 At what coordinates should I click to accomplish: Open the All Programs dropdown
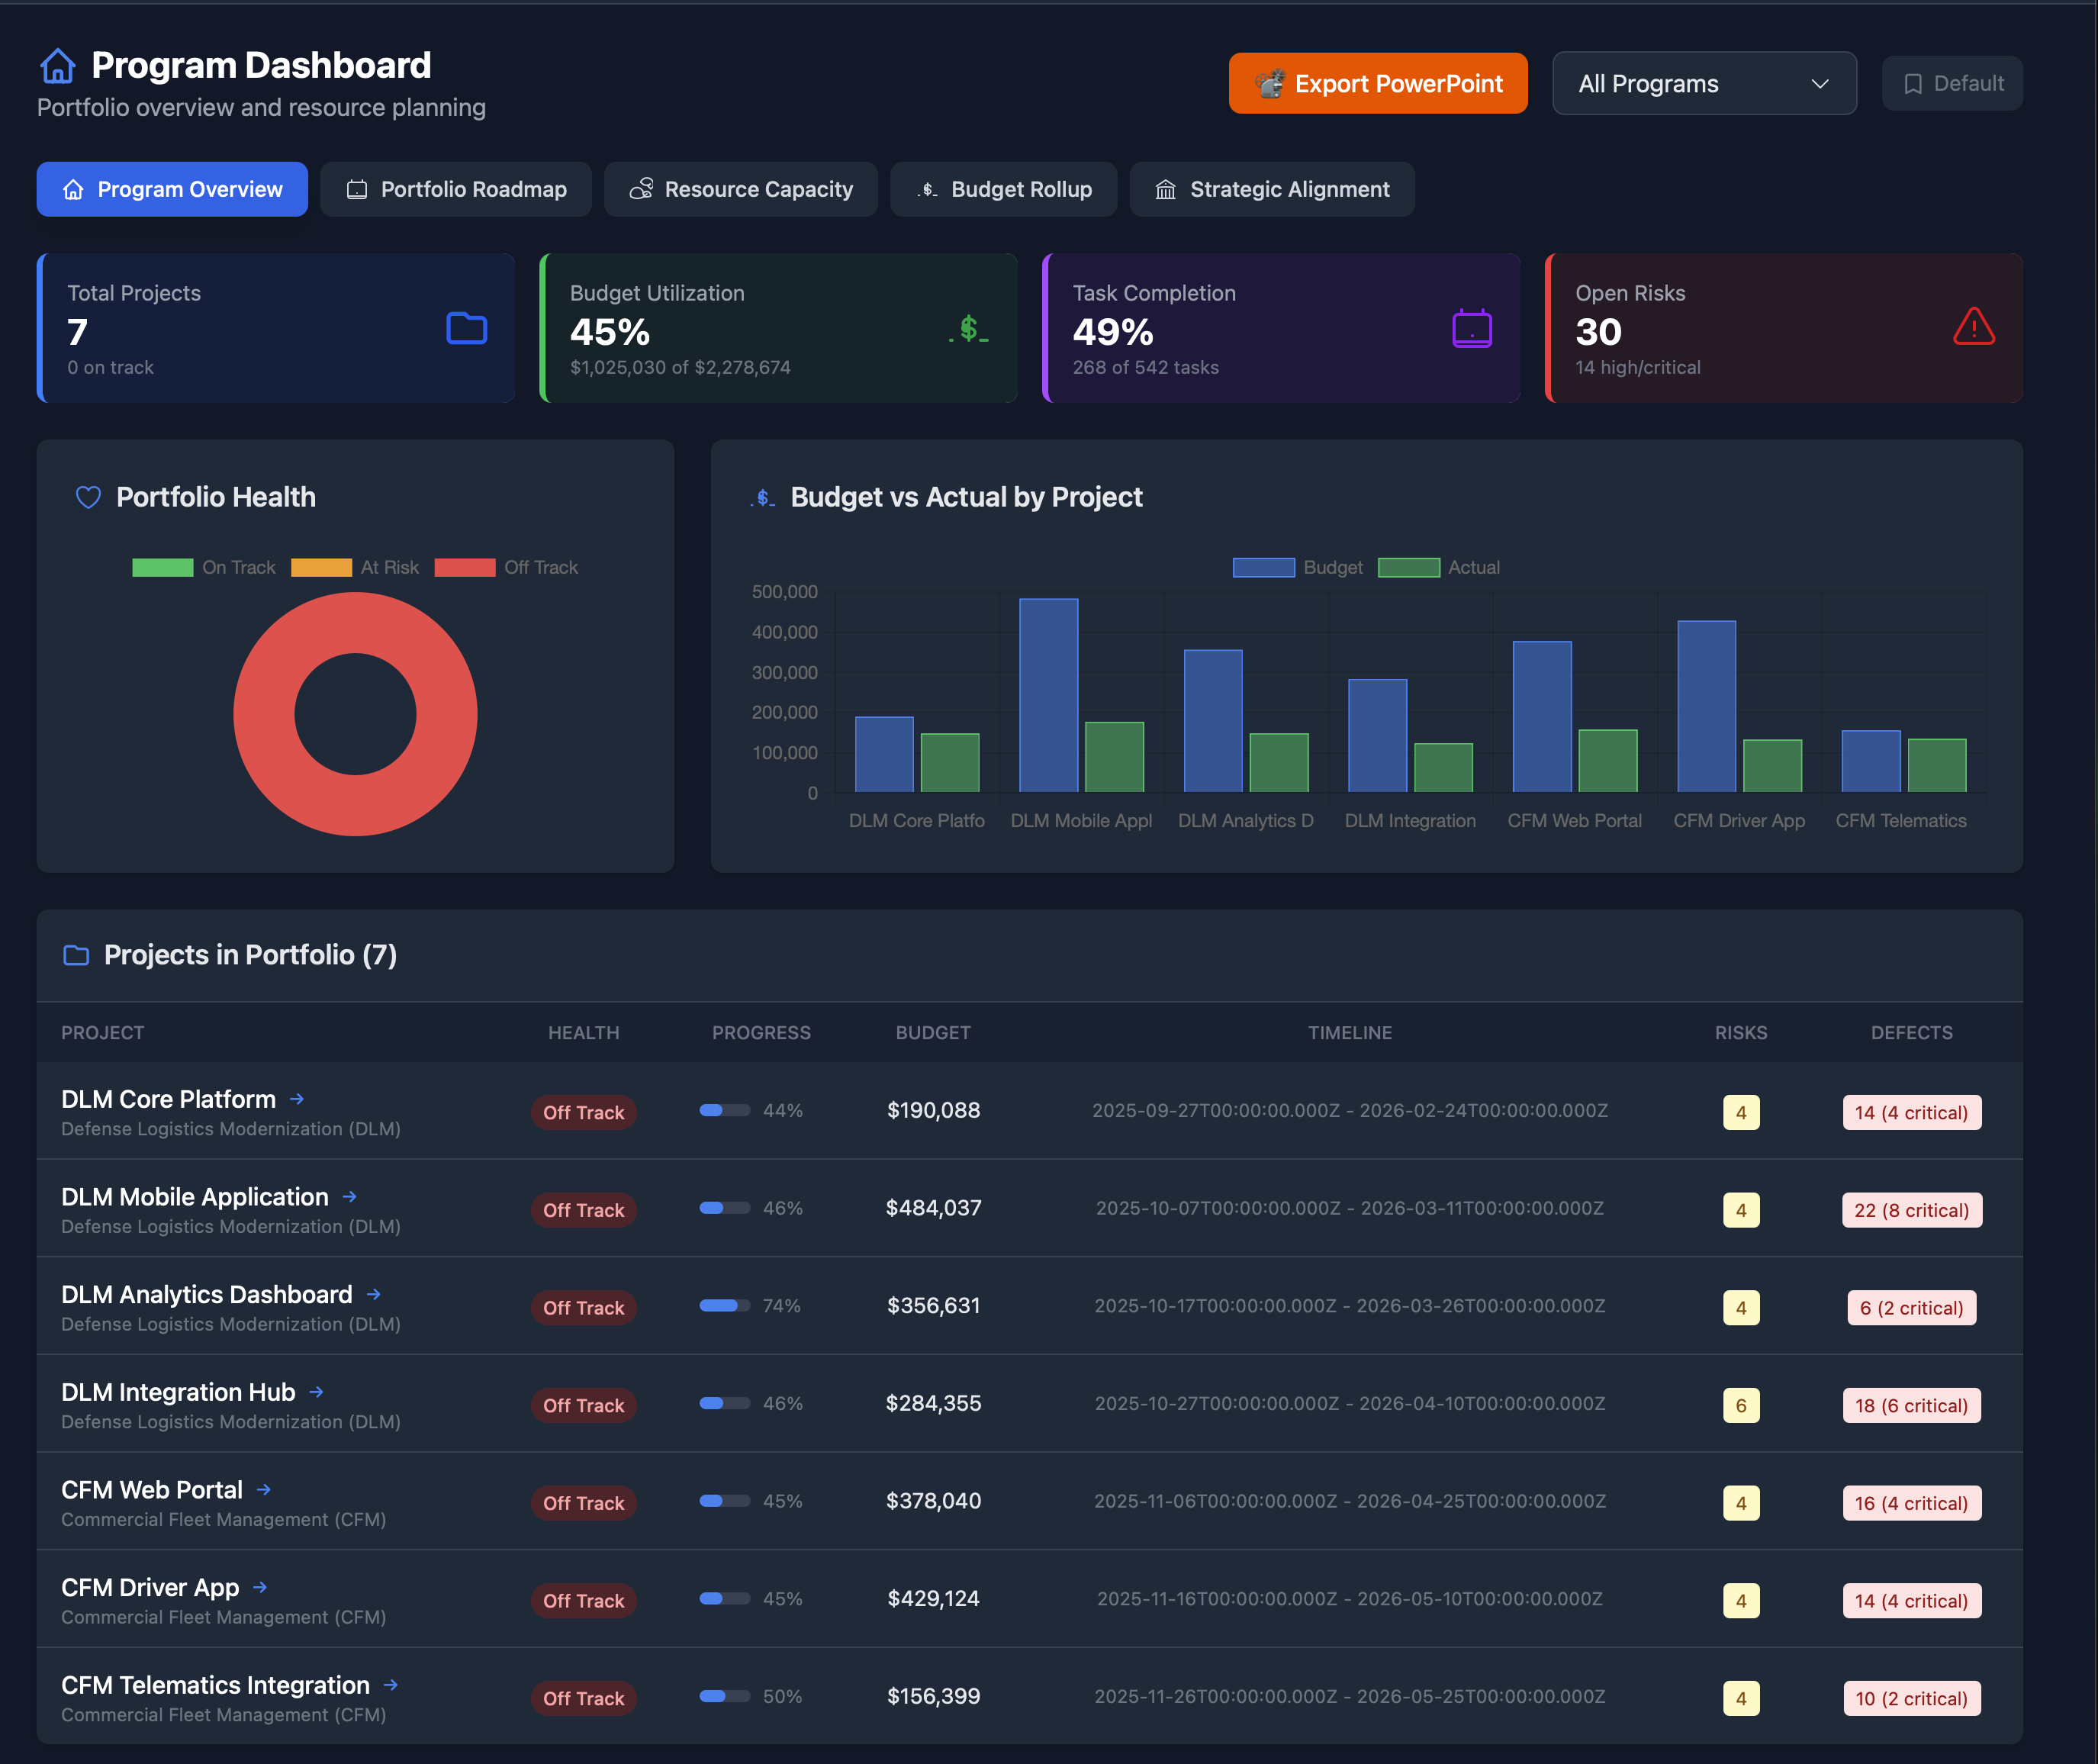(x=1703, y=83)
